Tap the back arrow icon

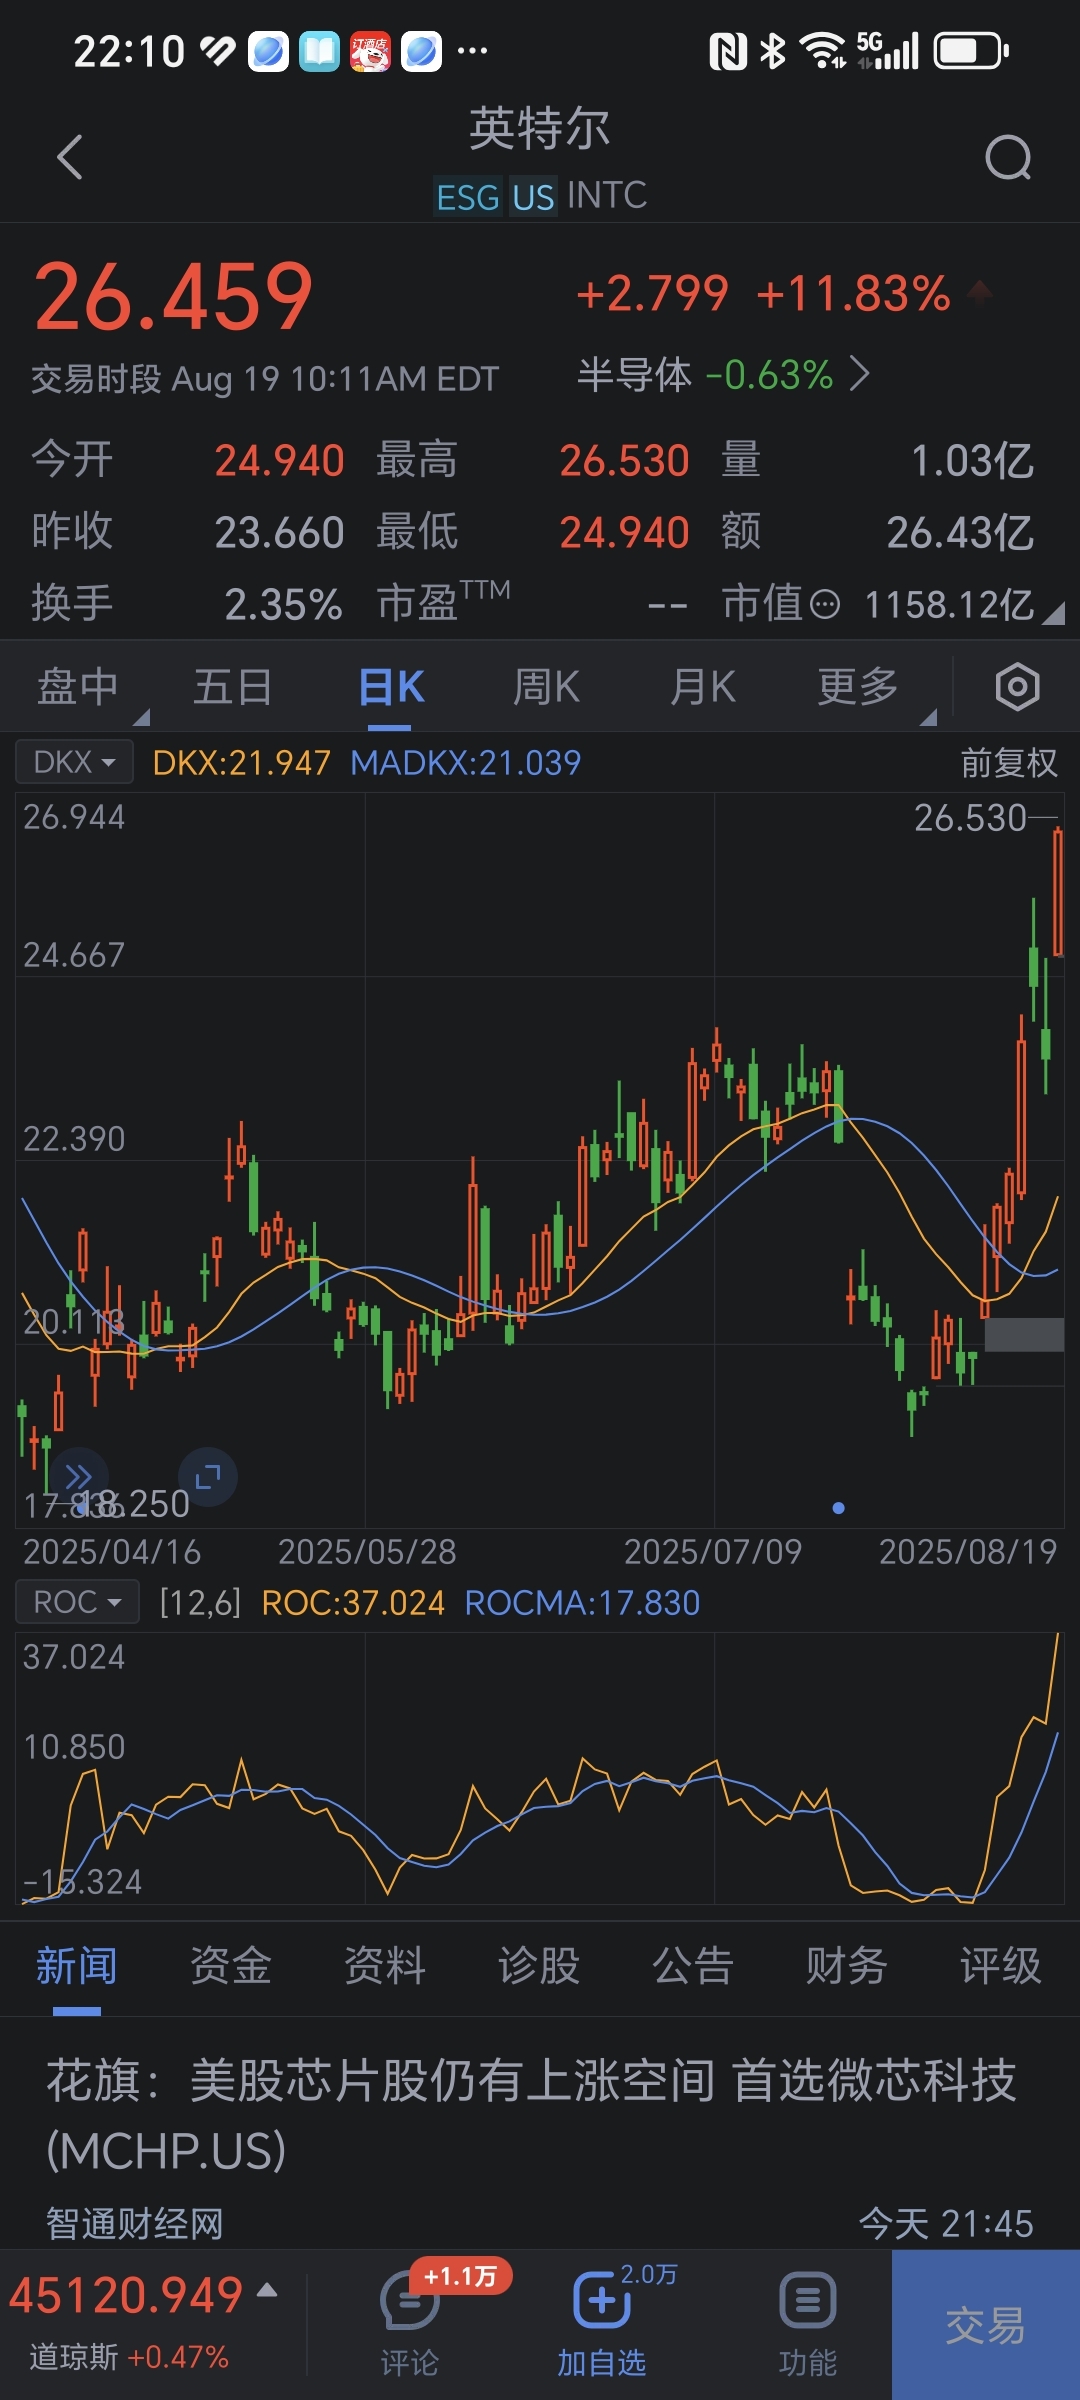(69, 158)
